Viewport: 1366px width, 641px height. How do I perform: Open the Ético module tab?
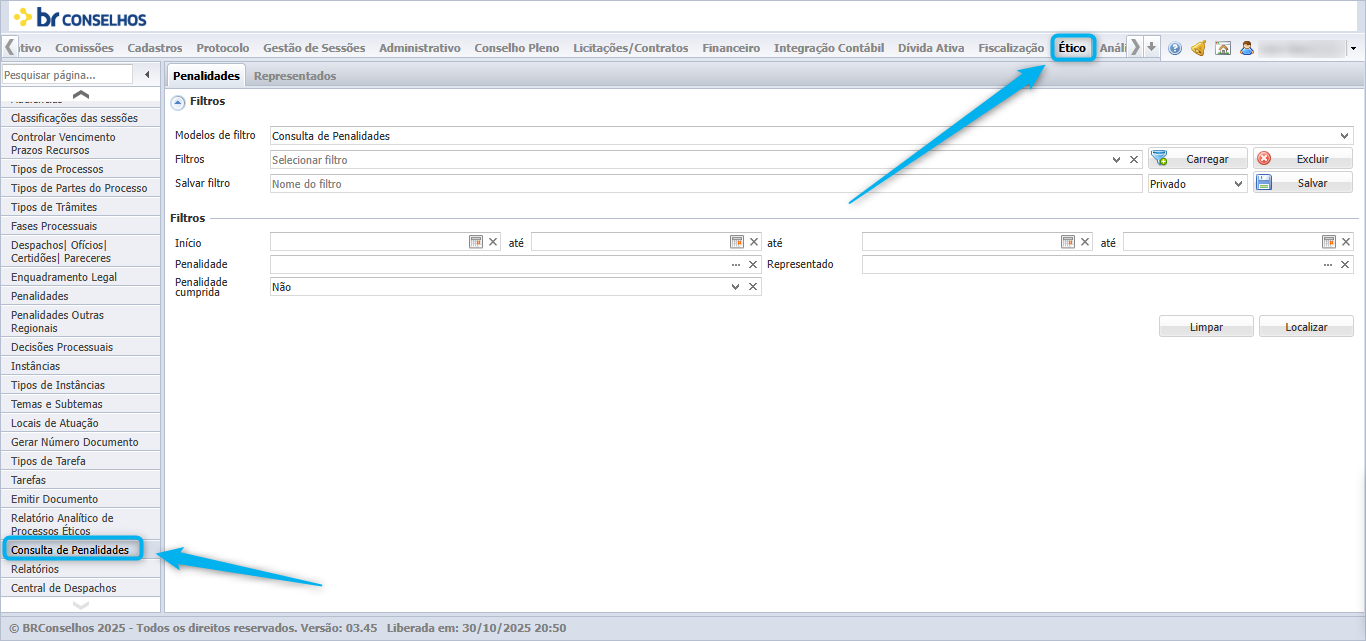click(1072, 48)
